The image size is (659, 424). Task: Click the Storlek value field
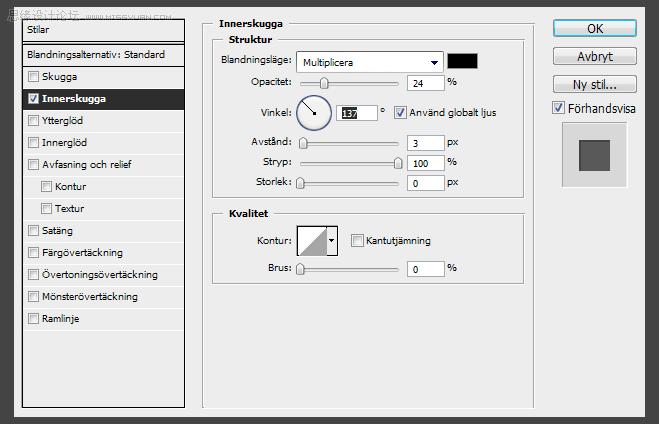pos(425,183)
